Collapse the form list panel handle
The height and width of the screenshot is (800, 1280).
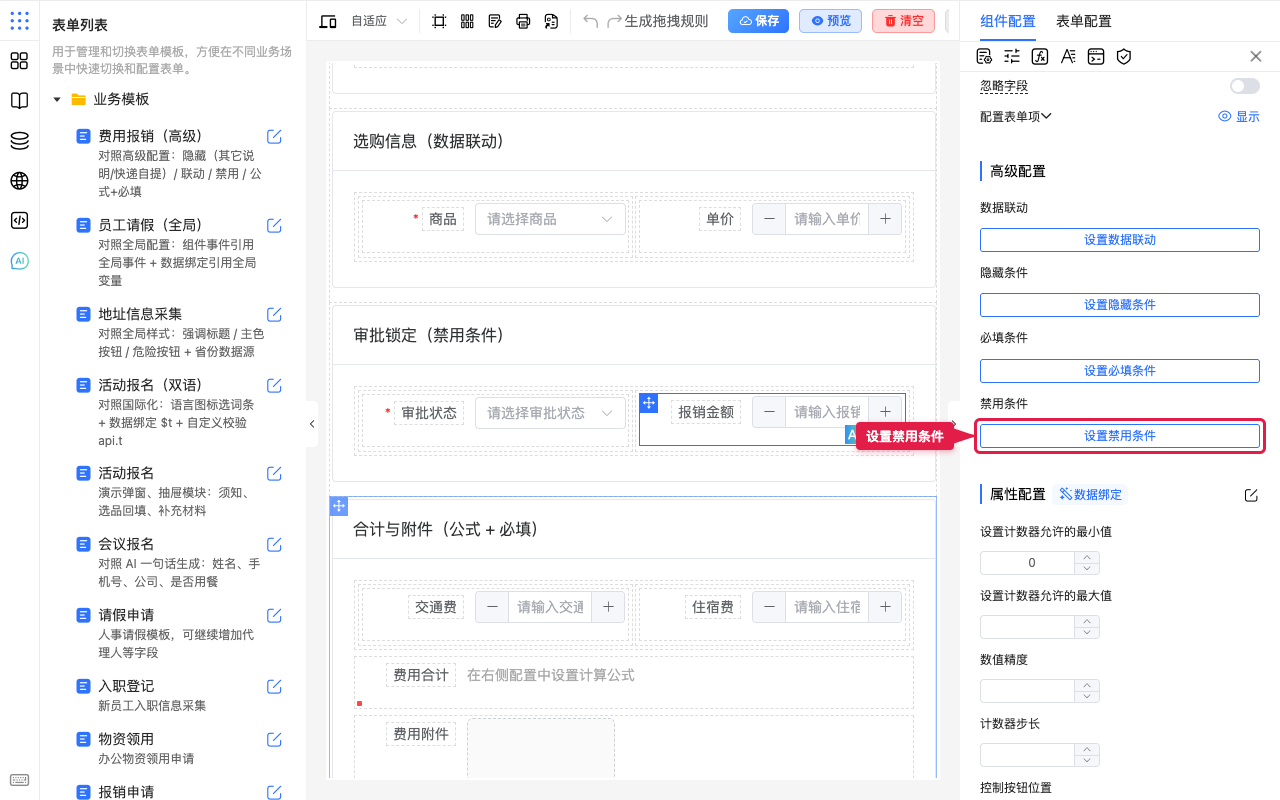(x=312, y=424)
